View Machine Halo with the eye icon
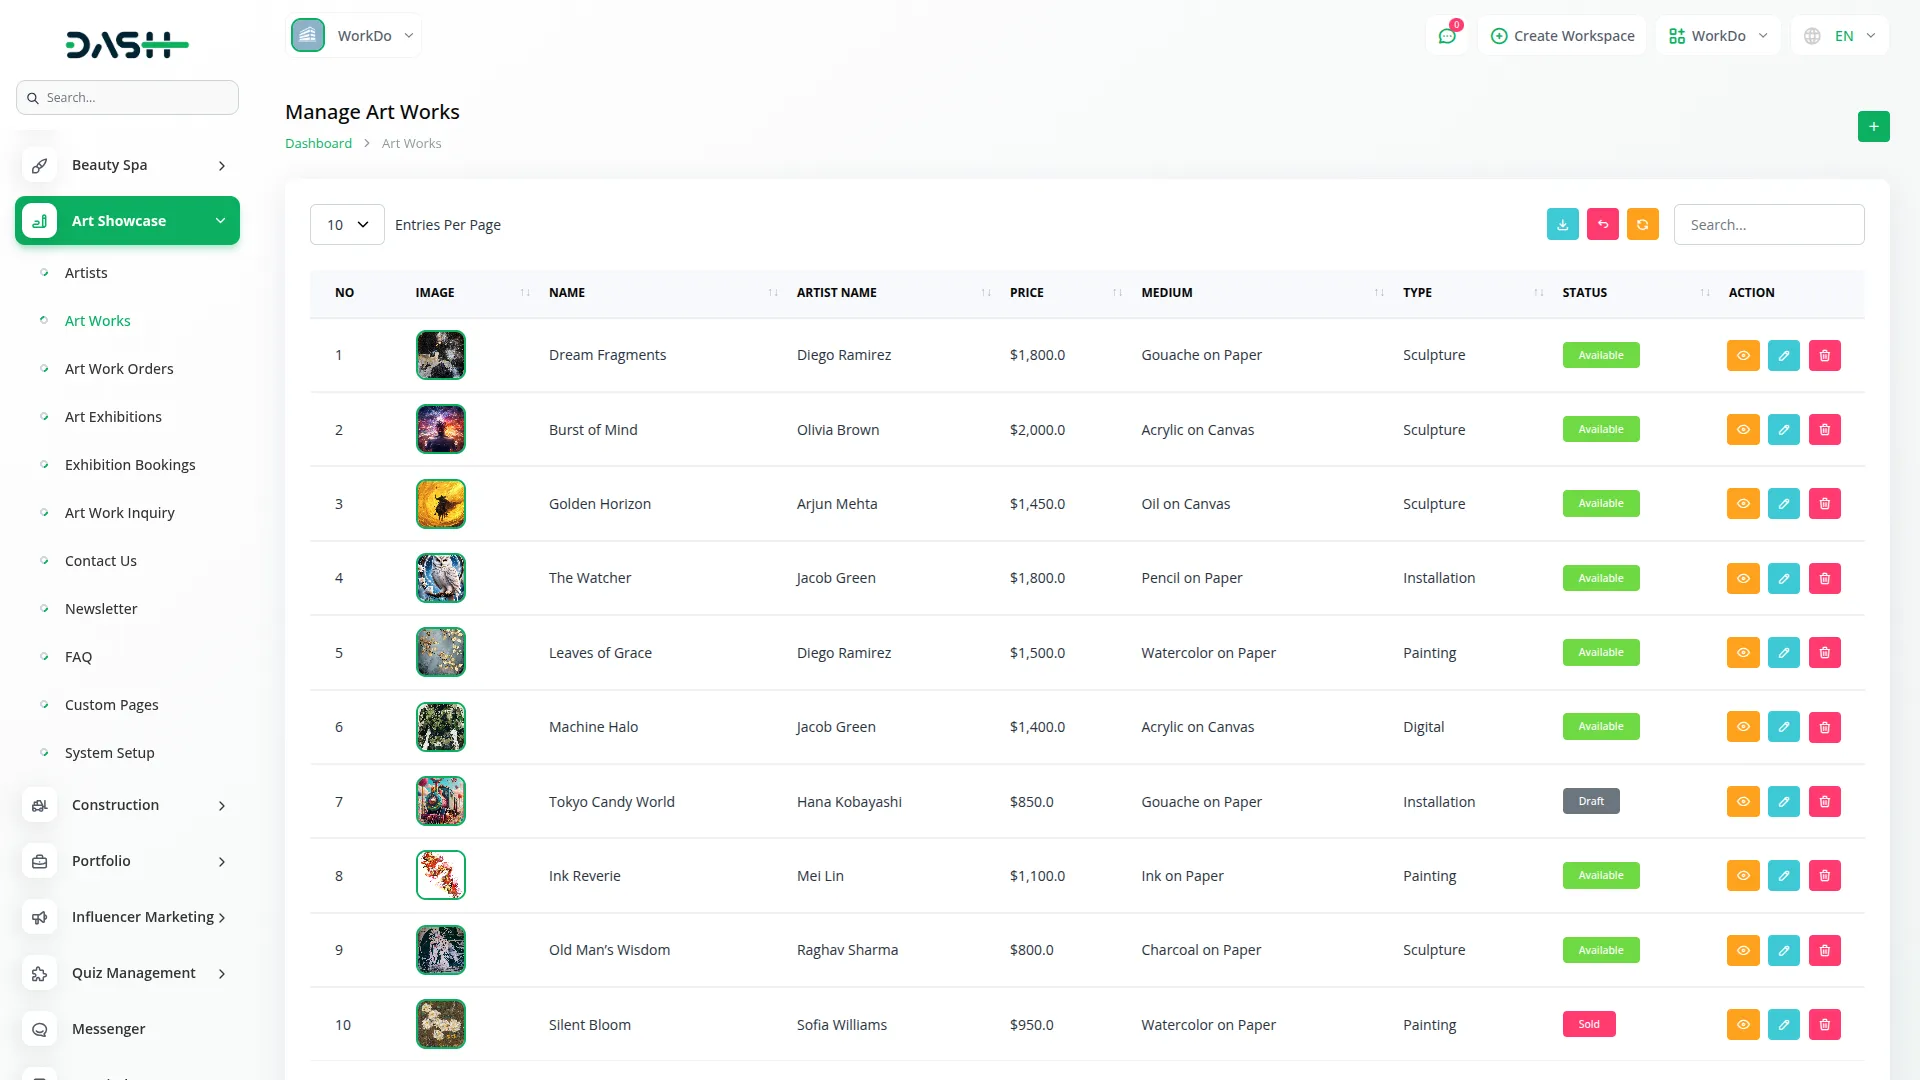 pos(1742,727)
